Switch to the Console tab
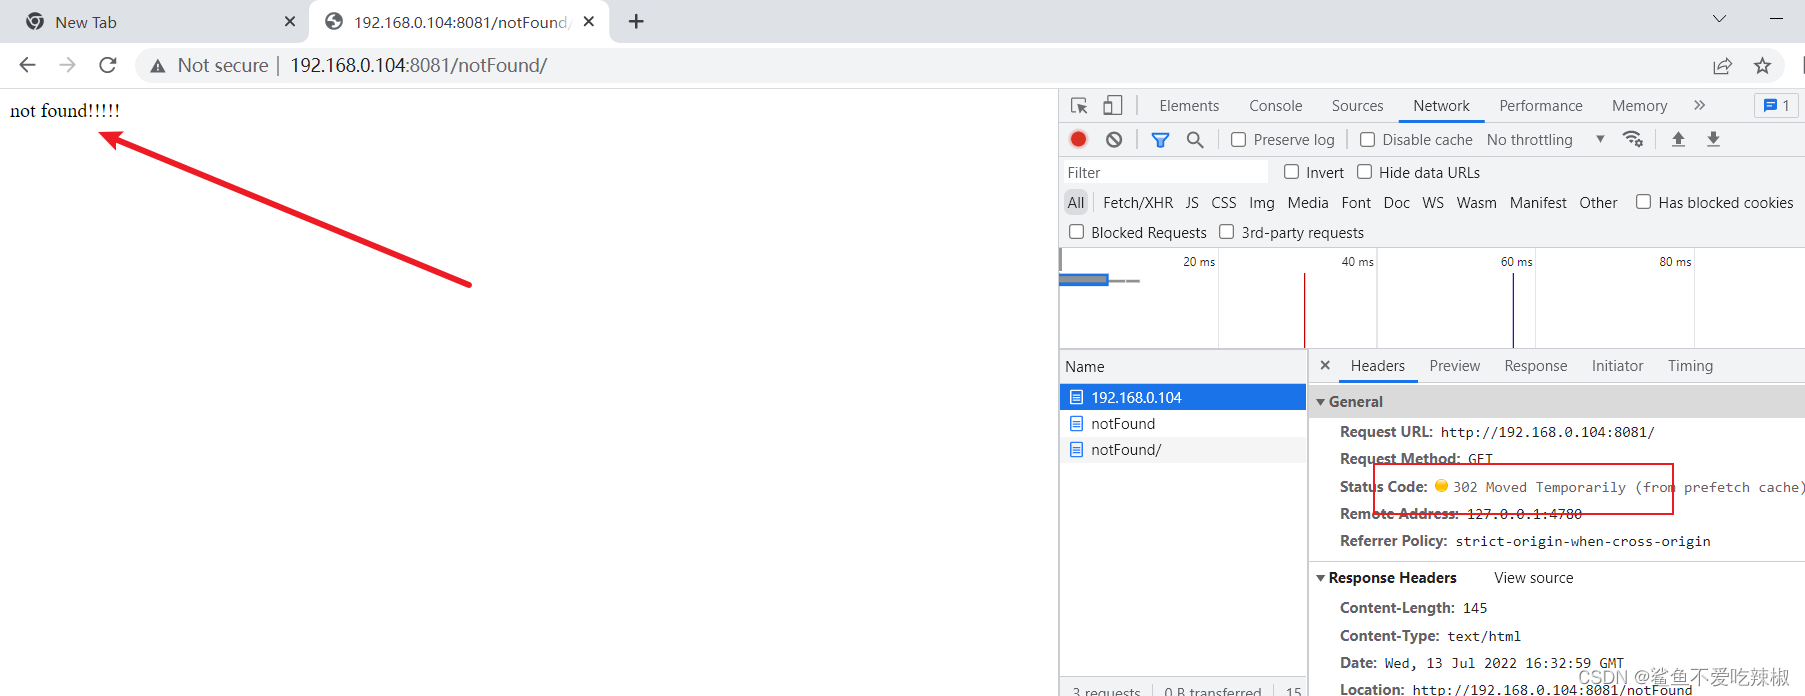1805x696 pixels. click(x=1275, y=106)
